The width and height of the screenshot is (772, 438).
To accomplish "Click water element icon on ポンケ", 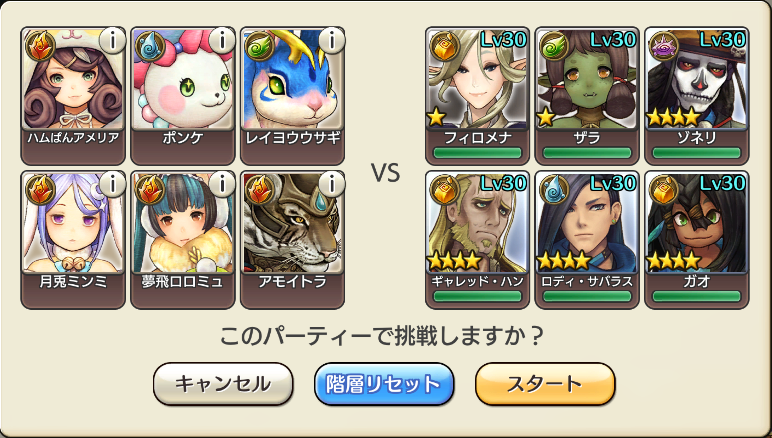I will [150, 46].
